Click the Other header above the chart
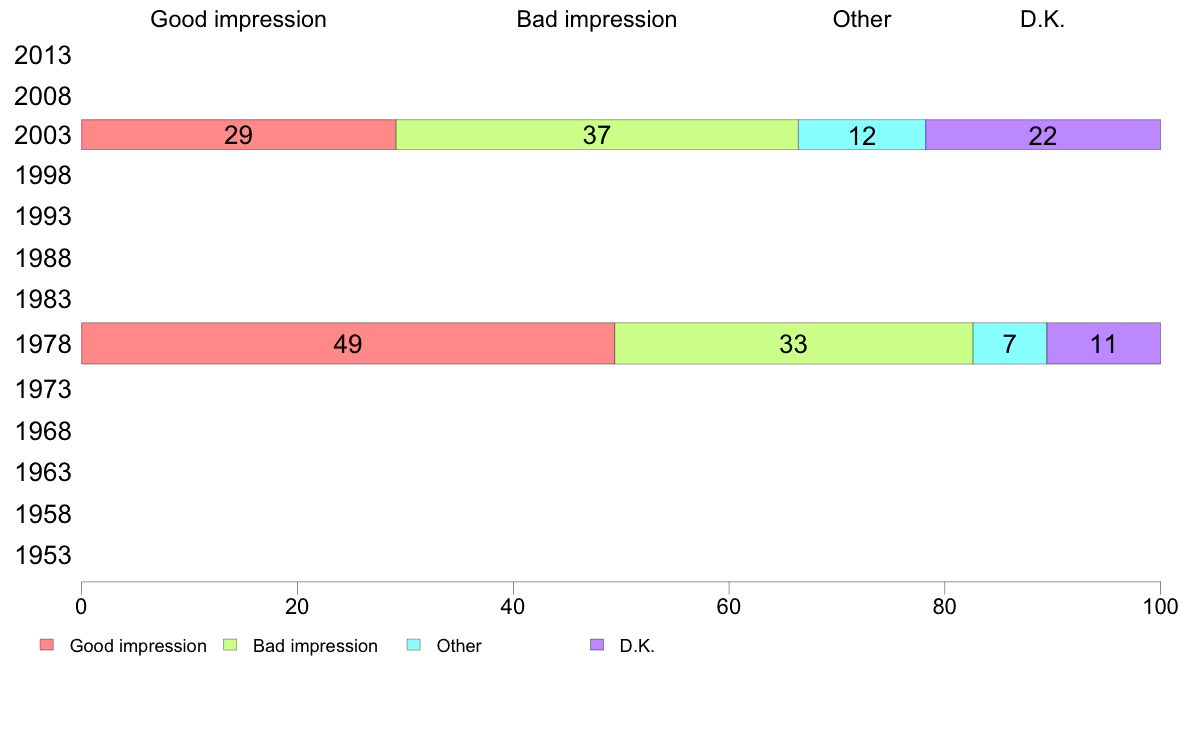The width and height of the screenshot is (1188, 736). coord(861,19)
